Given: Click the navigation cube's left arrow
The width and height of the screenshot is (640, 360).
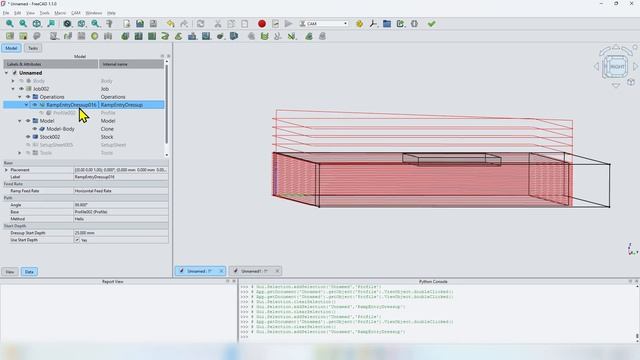Looking at the screenshot, I should [596, 66].
